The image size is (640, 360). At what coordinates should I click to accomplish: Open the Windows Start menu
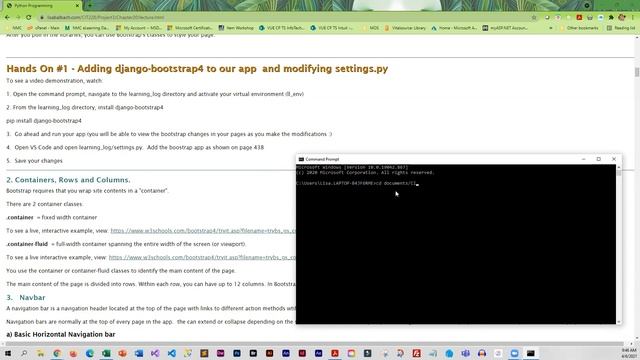coord(8,353)
